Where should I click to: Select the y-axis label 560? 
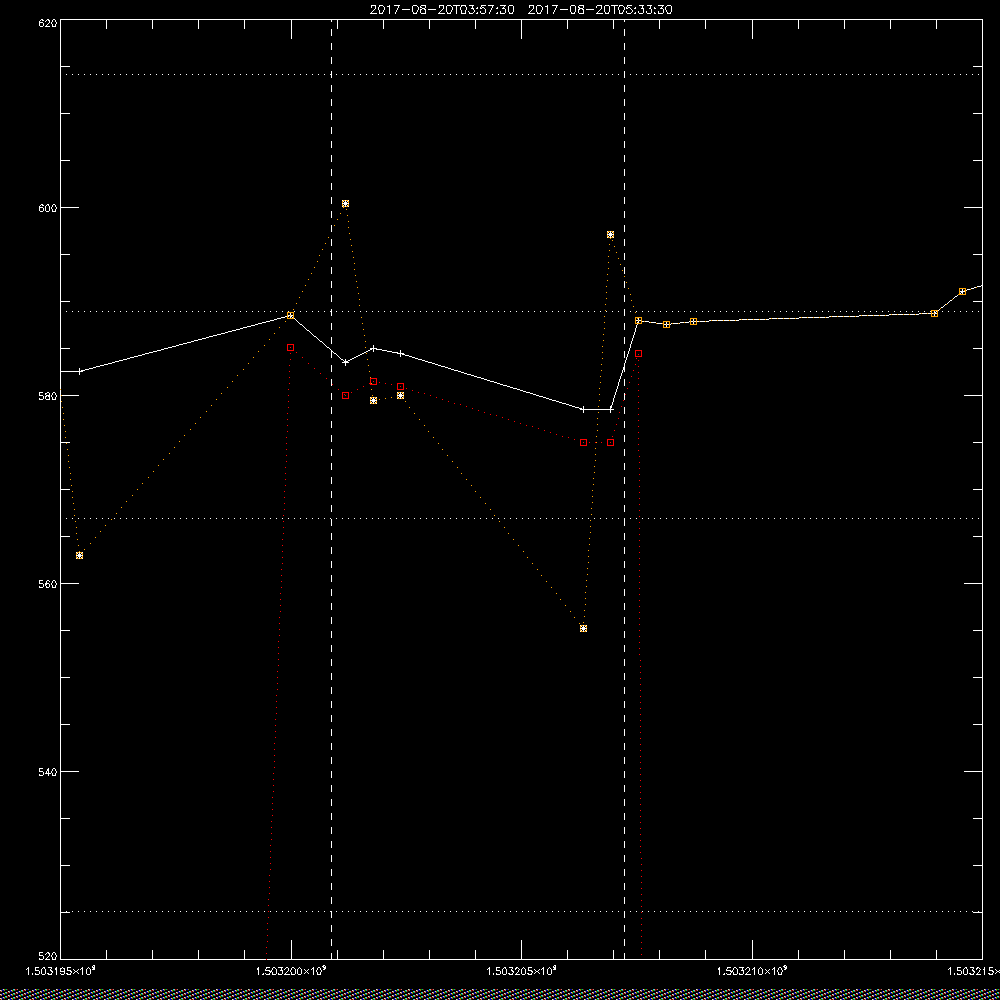pos(48,584)
